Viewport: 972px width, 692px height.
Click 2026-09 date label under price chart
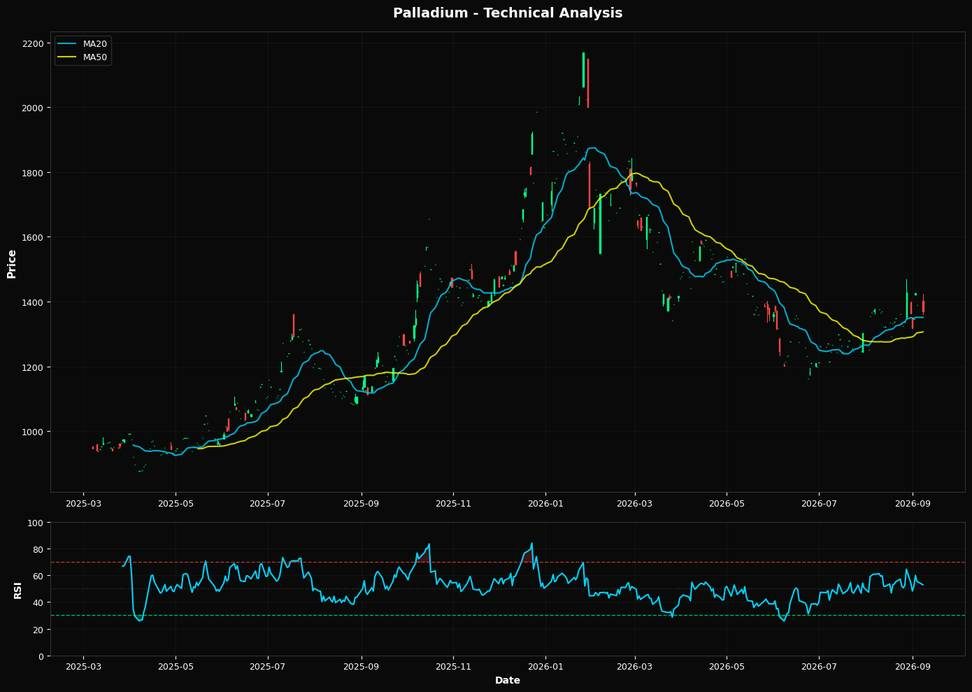(x=912, y=503)
